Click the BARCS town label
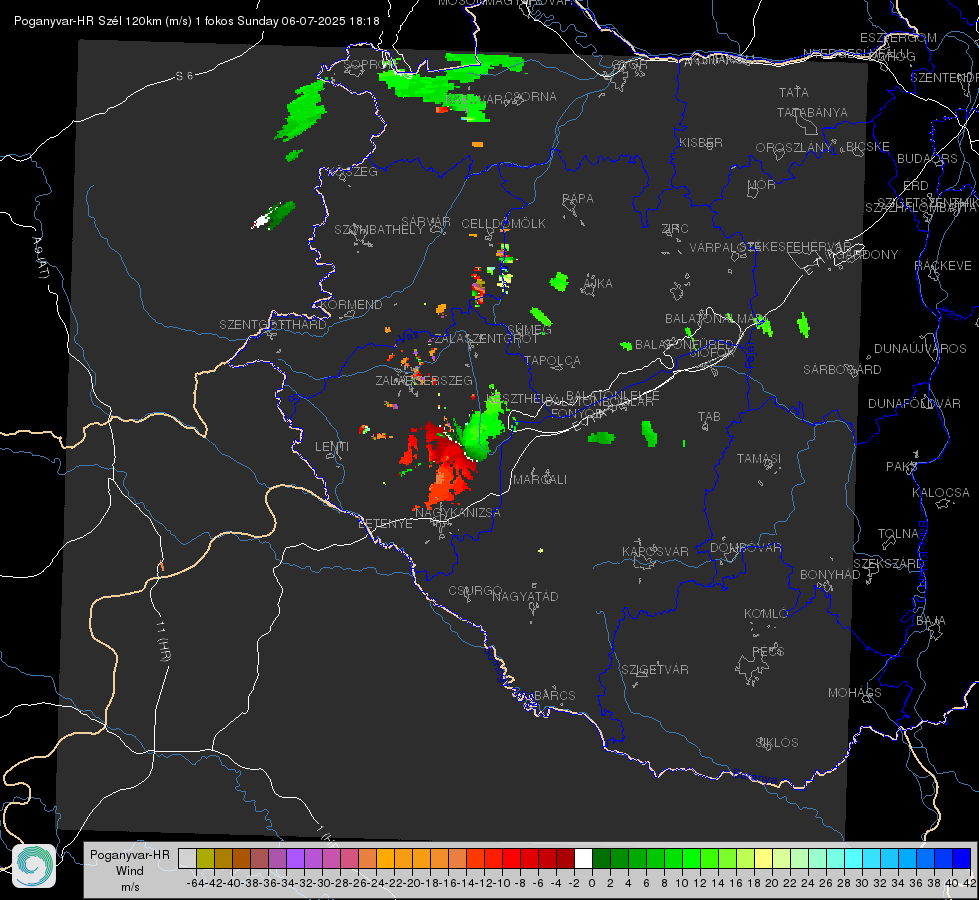This screenshot has height=900, width=979. coord(554,696)
